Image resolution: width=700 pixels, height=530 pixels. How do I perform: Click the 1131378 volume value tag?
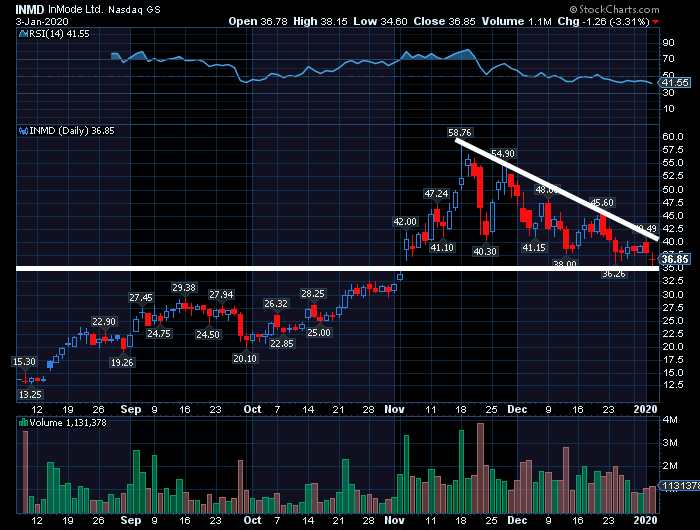click(679, 486)
